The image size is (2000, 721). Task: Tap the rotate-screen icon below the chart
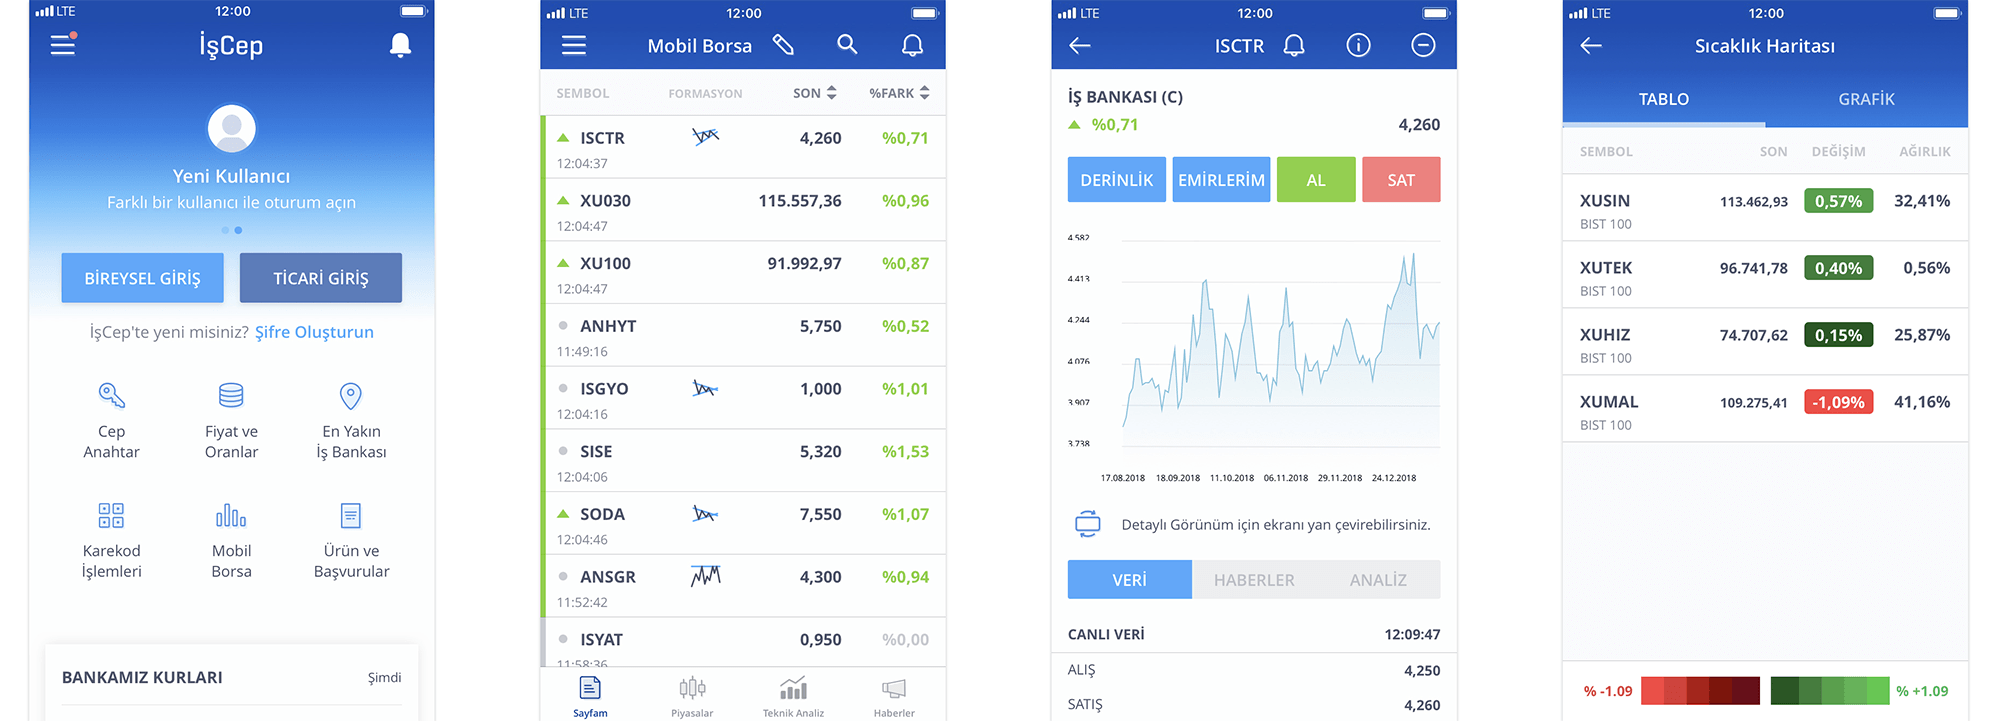(1087, 524)
